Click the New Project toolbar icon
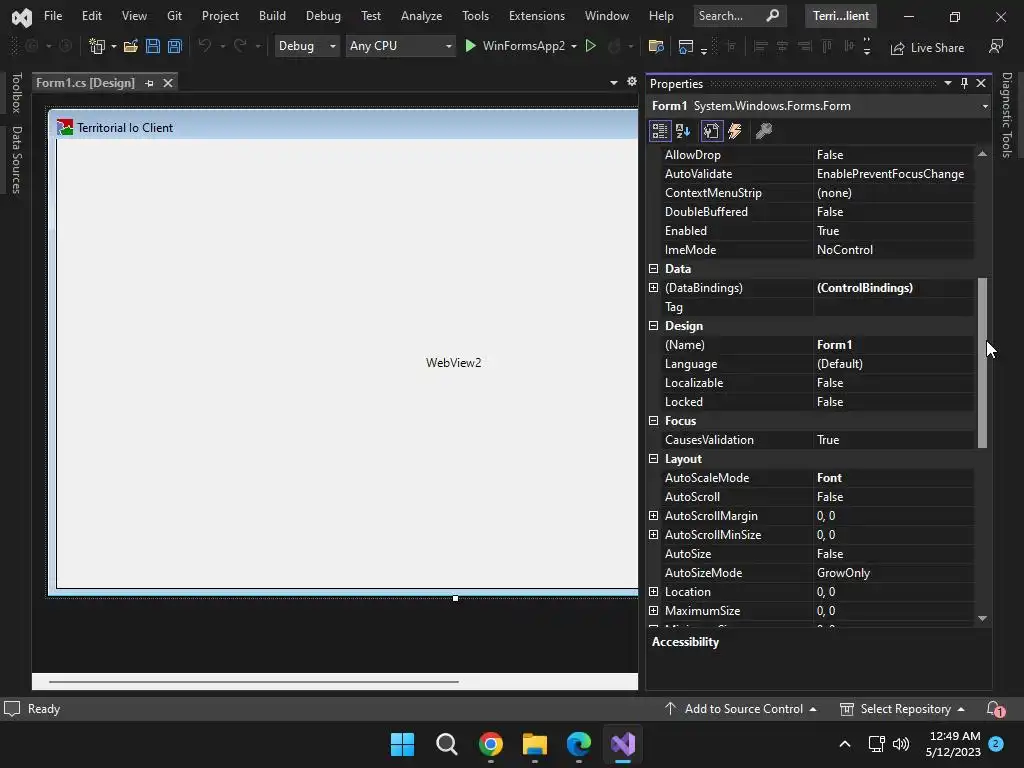Screen dimensions: 1024x768 [97, 46]
